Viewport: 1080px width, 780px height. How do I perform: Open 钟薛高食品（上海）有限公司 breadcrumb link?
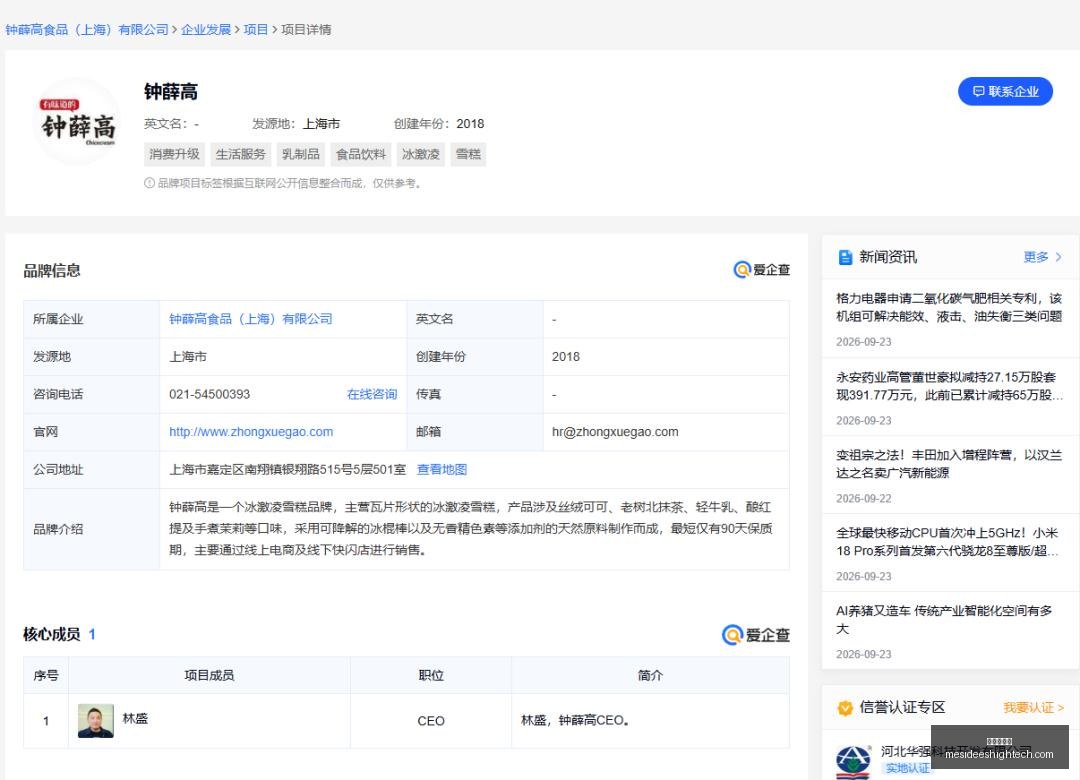point(87,30)
